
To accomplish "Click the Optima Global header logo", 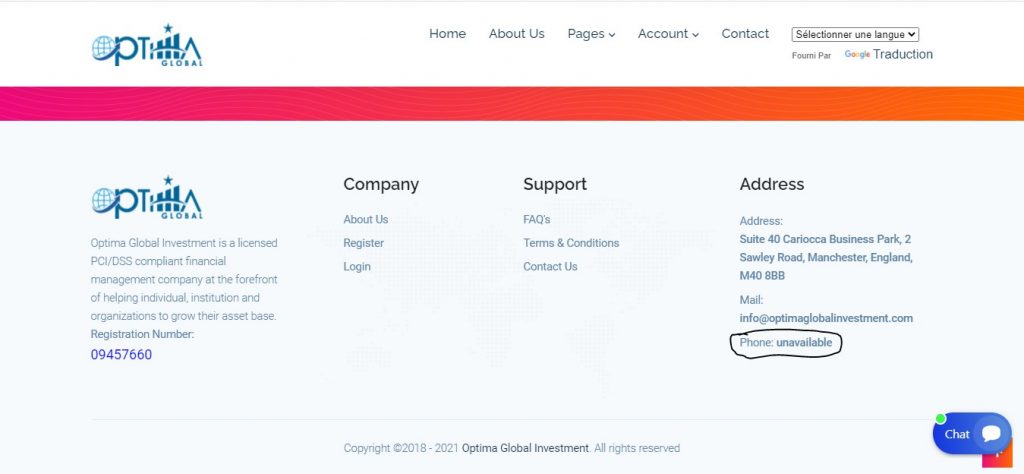I will click(147, 46).
